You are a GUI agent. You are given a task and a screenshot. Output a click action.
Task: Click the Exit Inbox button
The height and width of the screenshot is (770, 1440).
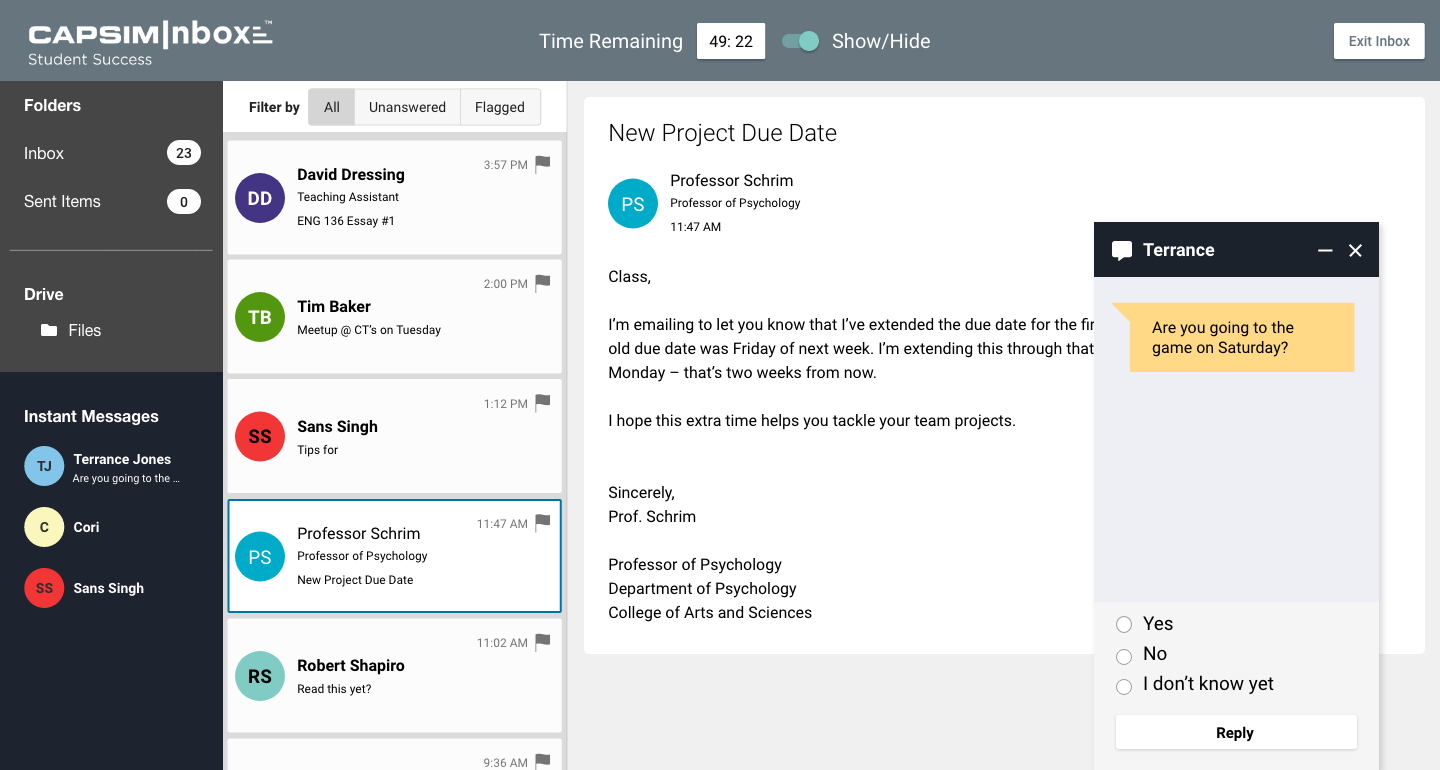(x=1379, y=41)
